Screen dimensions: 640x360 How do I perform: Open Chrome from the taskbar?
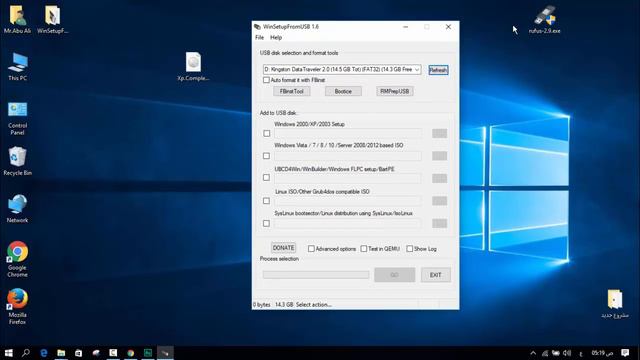coord(131,353)
